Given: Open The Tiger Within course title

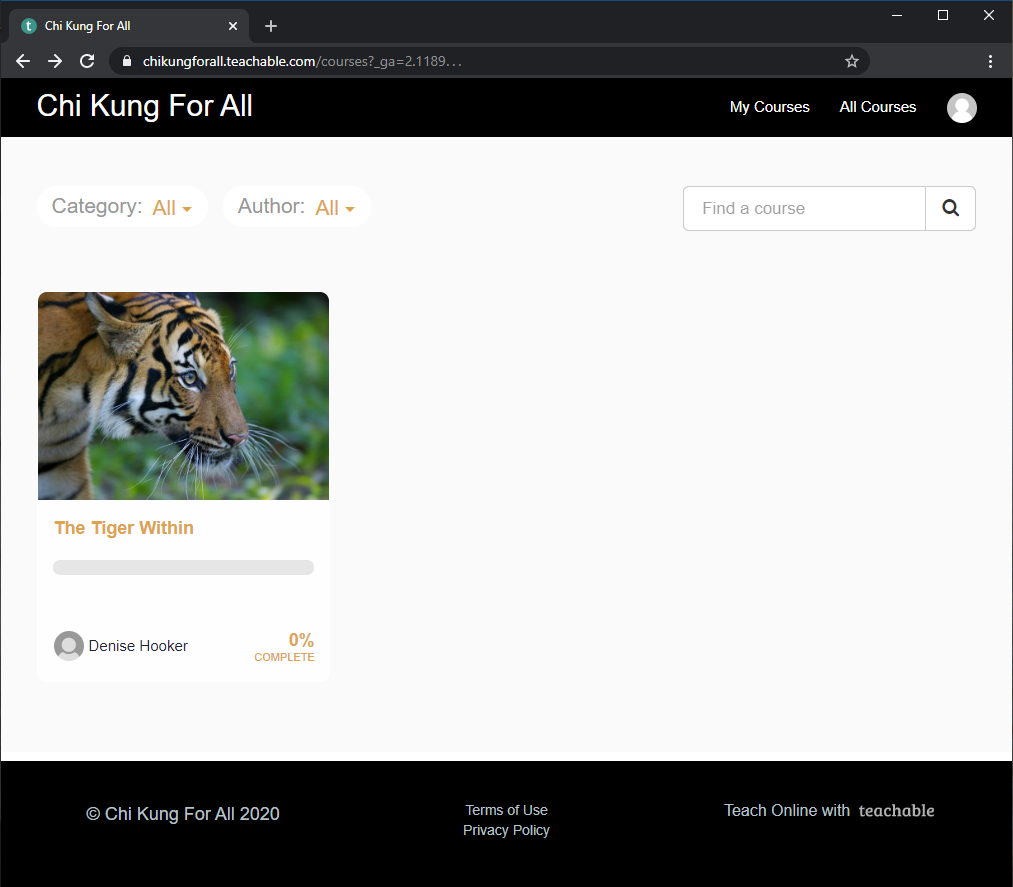Looking at the screenshot, I should click(124, 528).
